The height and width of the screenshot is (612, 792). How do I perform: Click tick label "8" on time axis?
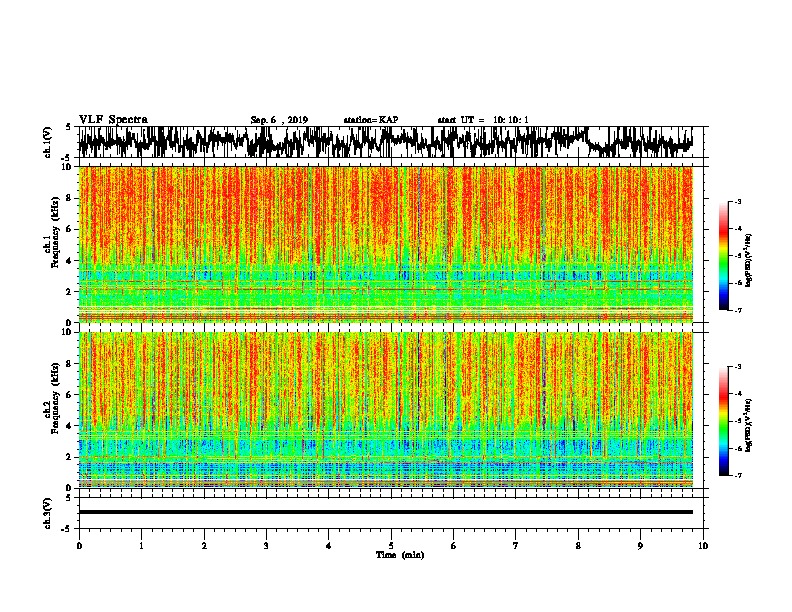(578, 546)
